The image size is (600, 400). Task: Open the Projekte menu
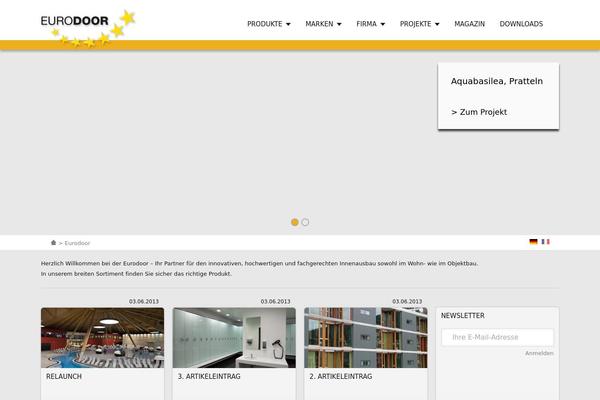click(416, 24)
